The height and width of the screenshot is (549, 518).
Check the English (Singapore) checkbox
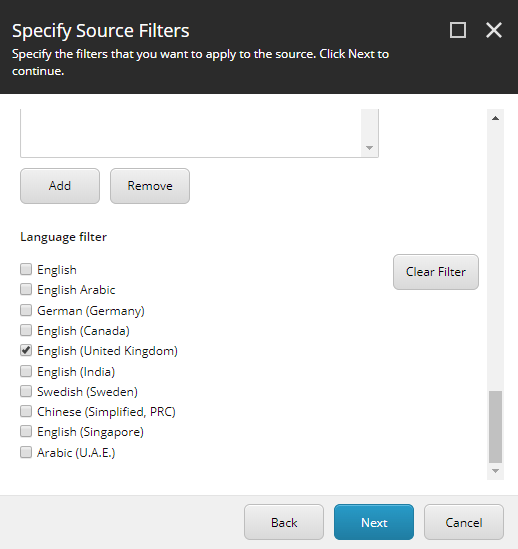point(26,431)
